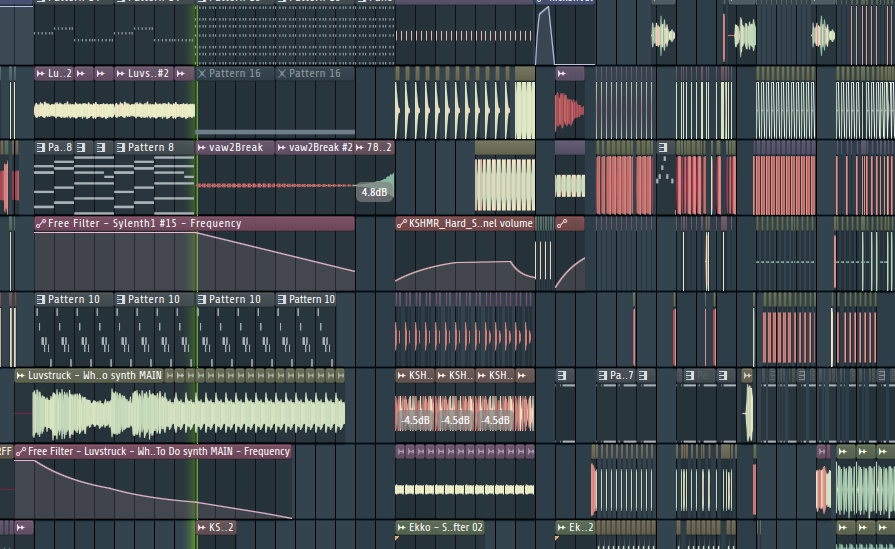Click the audio icon on the vaw2Break #2 clip
Image resolution: width=895 pixels, height=549 pixels.
[x=281, y=148]
